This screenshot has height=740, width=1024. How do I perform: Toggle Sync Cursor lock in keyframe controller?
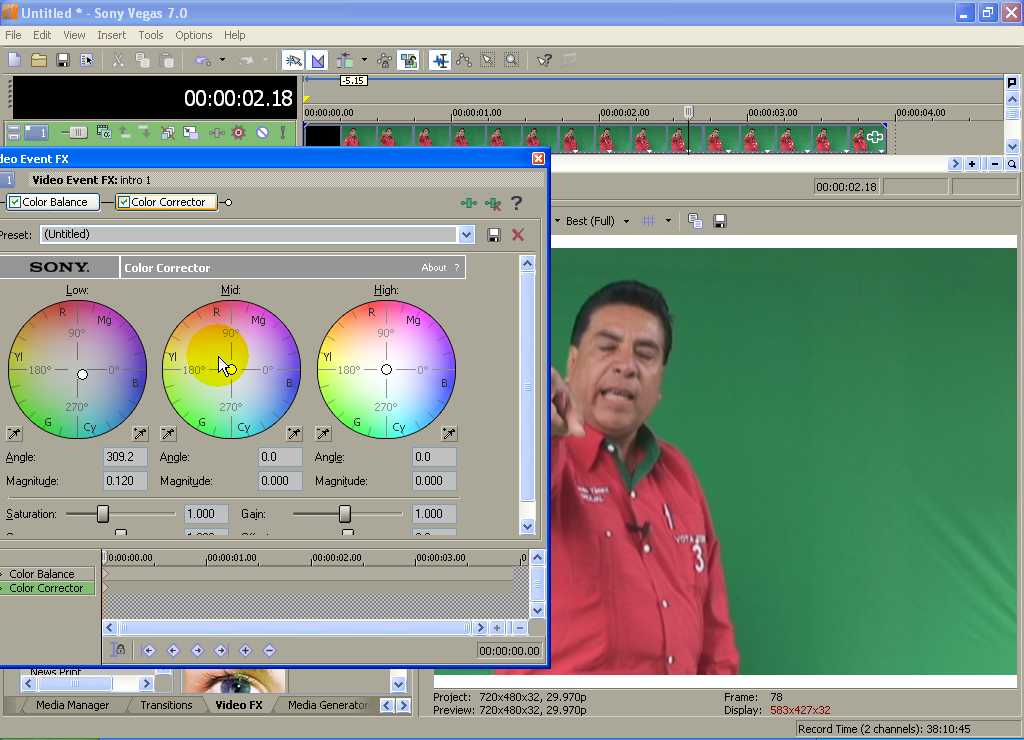coord(119,651)
